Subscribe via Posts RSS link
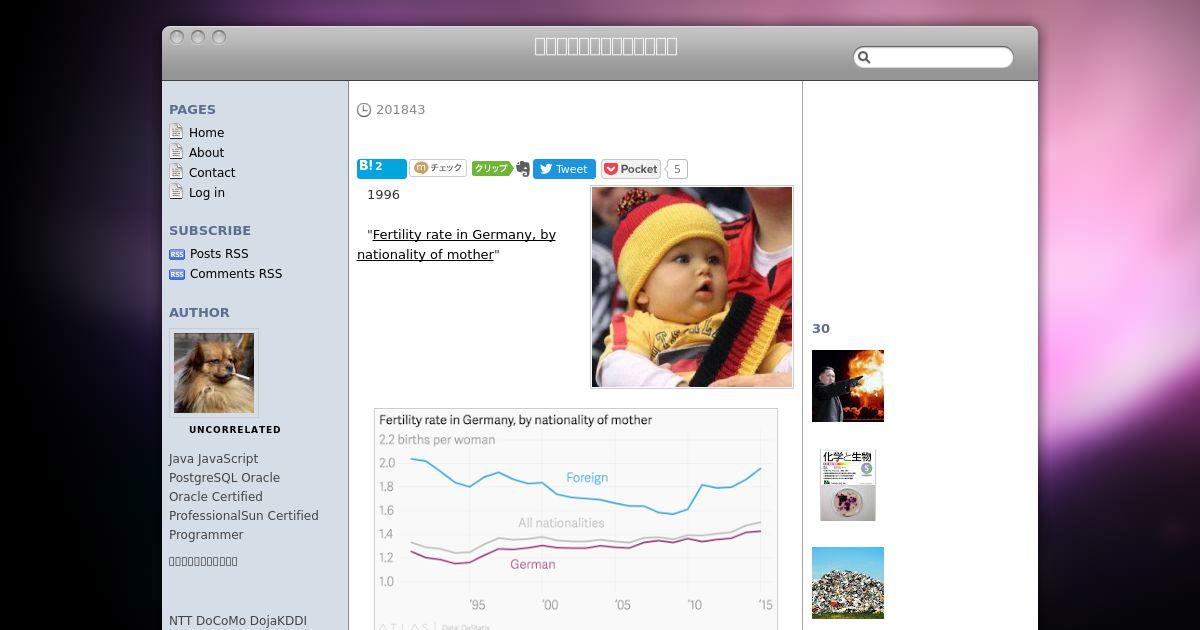Image resolution: width=1200 pixels, height=630 pixels. [219, 253]
